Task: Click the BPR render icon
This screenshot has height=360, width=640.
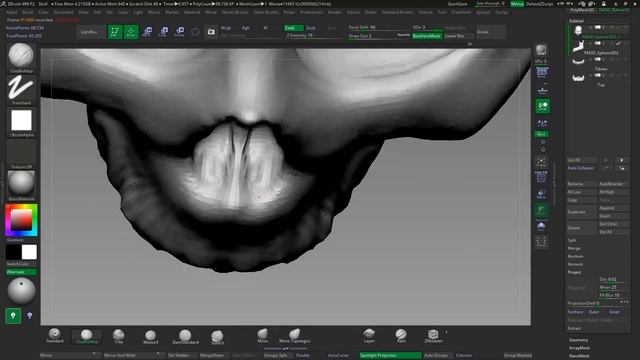Action: [542, 50]
